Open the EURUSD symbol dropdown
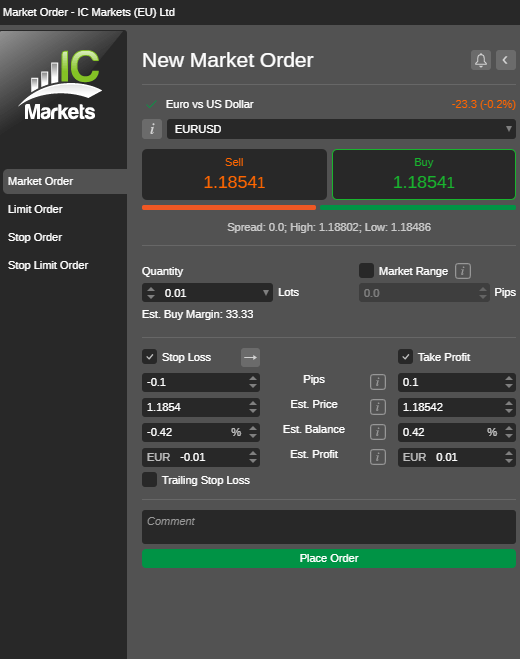The image size is (520, 659). 341,129
